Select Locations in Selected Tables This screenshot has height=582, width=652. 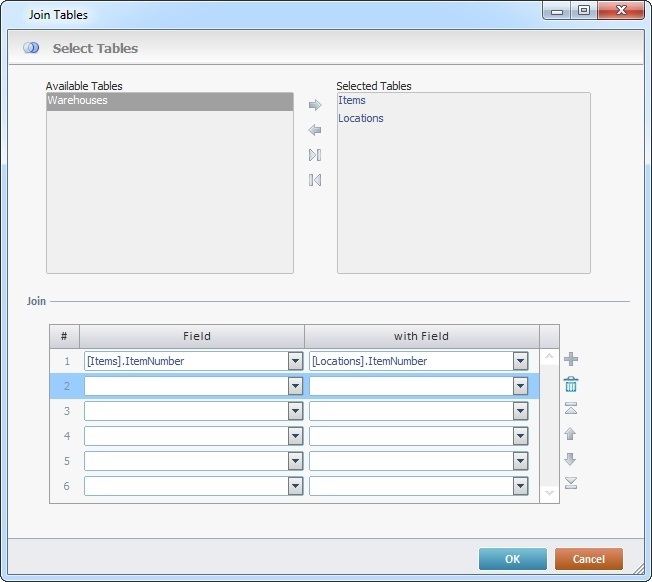pyautogui.click(x=361, y=119)
